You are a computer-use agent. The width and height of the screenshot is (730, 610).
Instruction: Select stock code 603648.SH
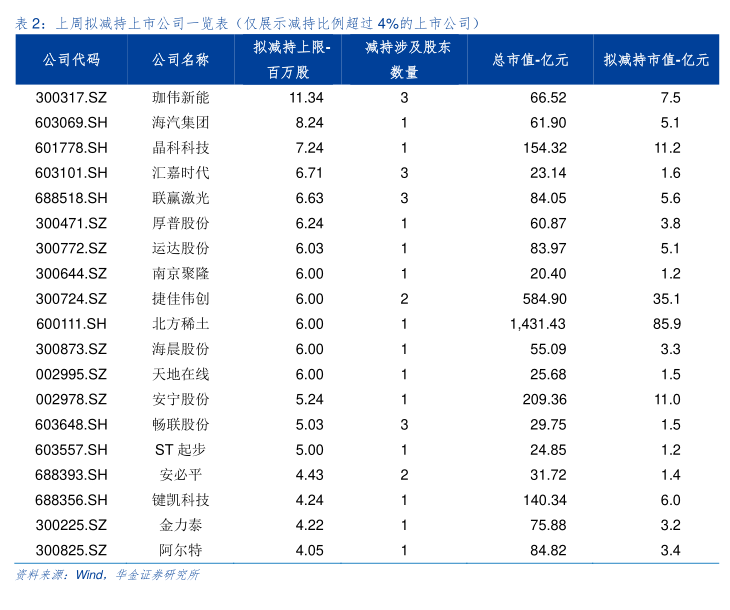(71, 425)
